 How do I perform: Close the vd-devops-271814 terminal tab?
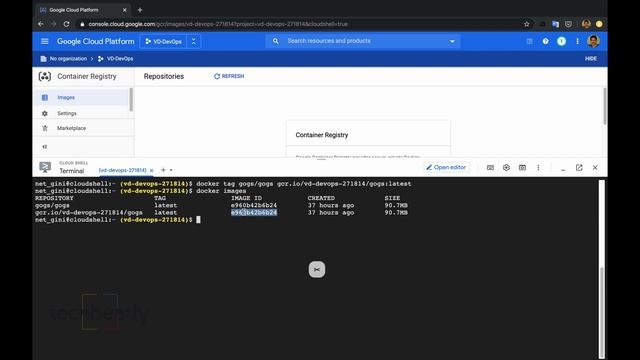[x=151, y=171]
